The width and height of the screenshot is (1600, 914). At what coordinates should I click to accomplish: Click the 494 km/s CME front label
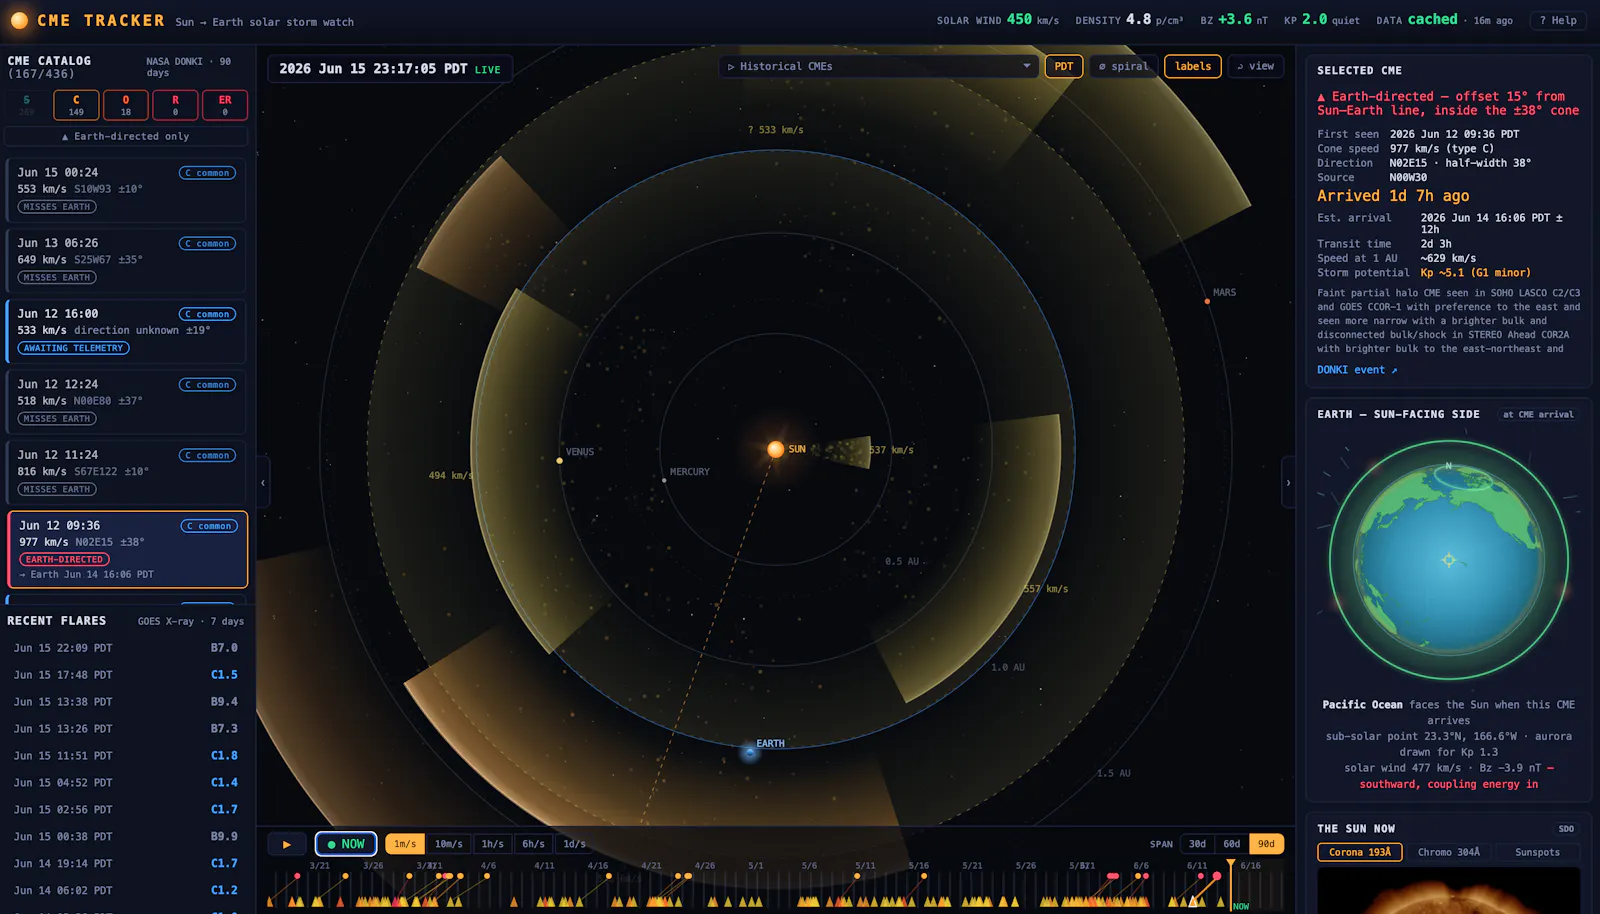point(451,475)
